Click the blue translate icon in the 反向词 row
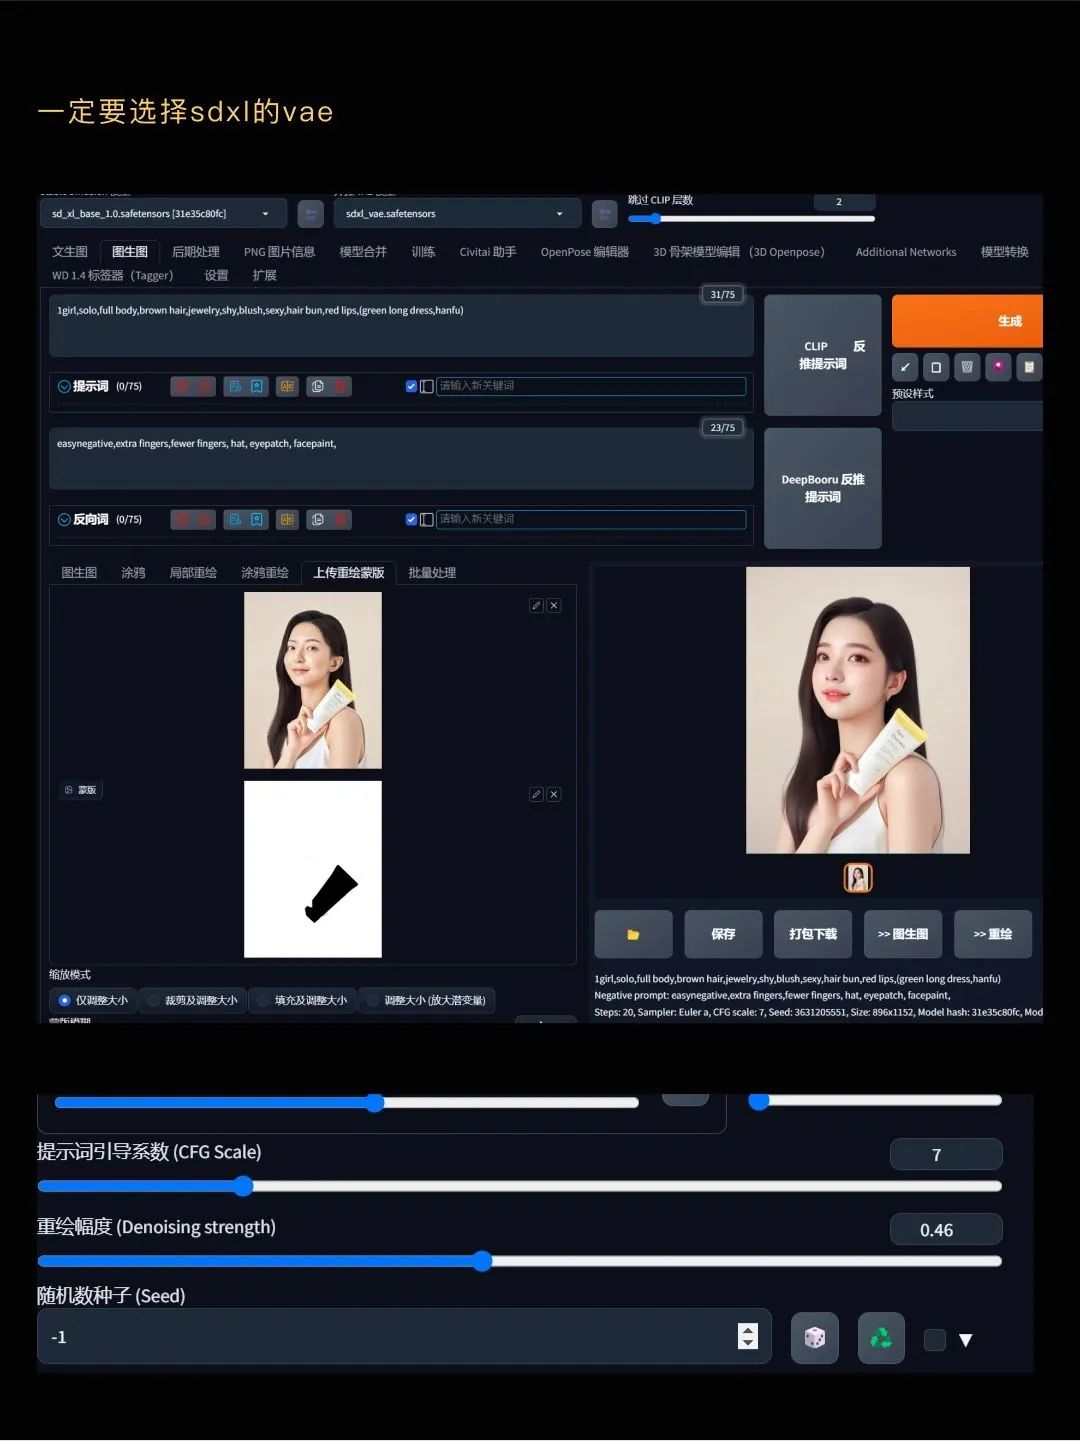 point(235,519)
